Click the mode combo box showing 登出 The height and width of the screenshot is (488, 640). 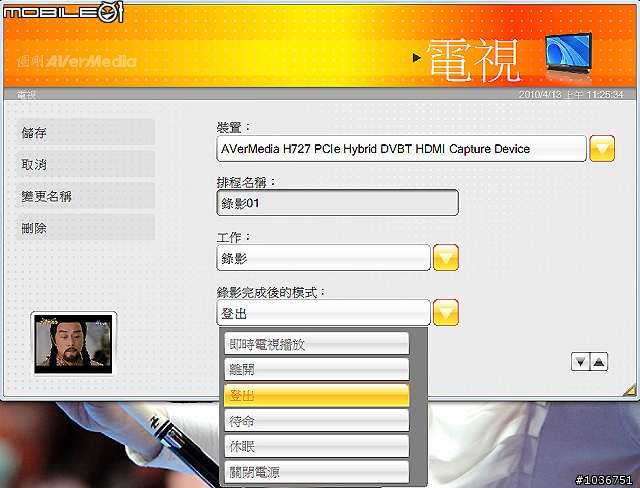tap(323, 313)
